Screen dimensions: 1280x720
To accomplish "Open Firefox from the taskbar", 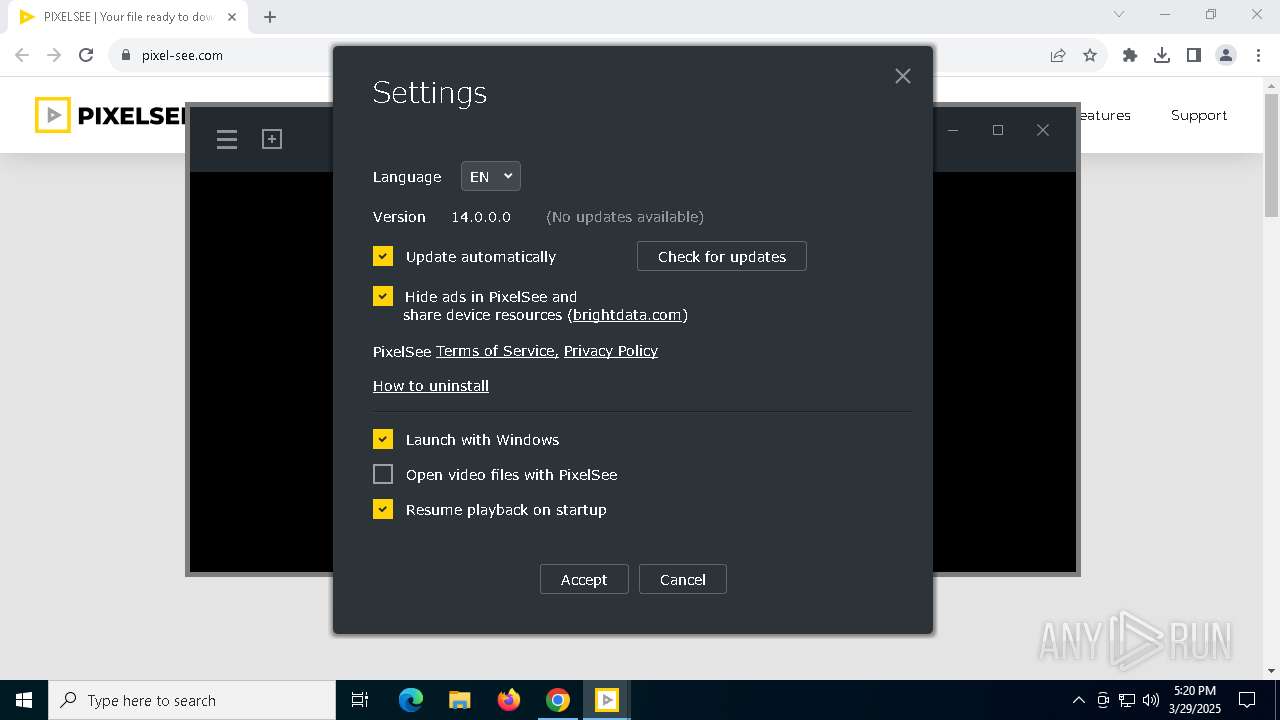I will point(509,700).
